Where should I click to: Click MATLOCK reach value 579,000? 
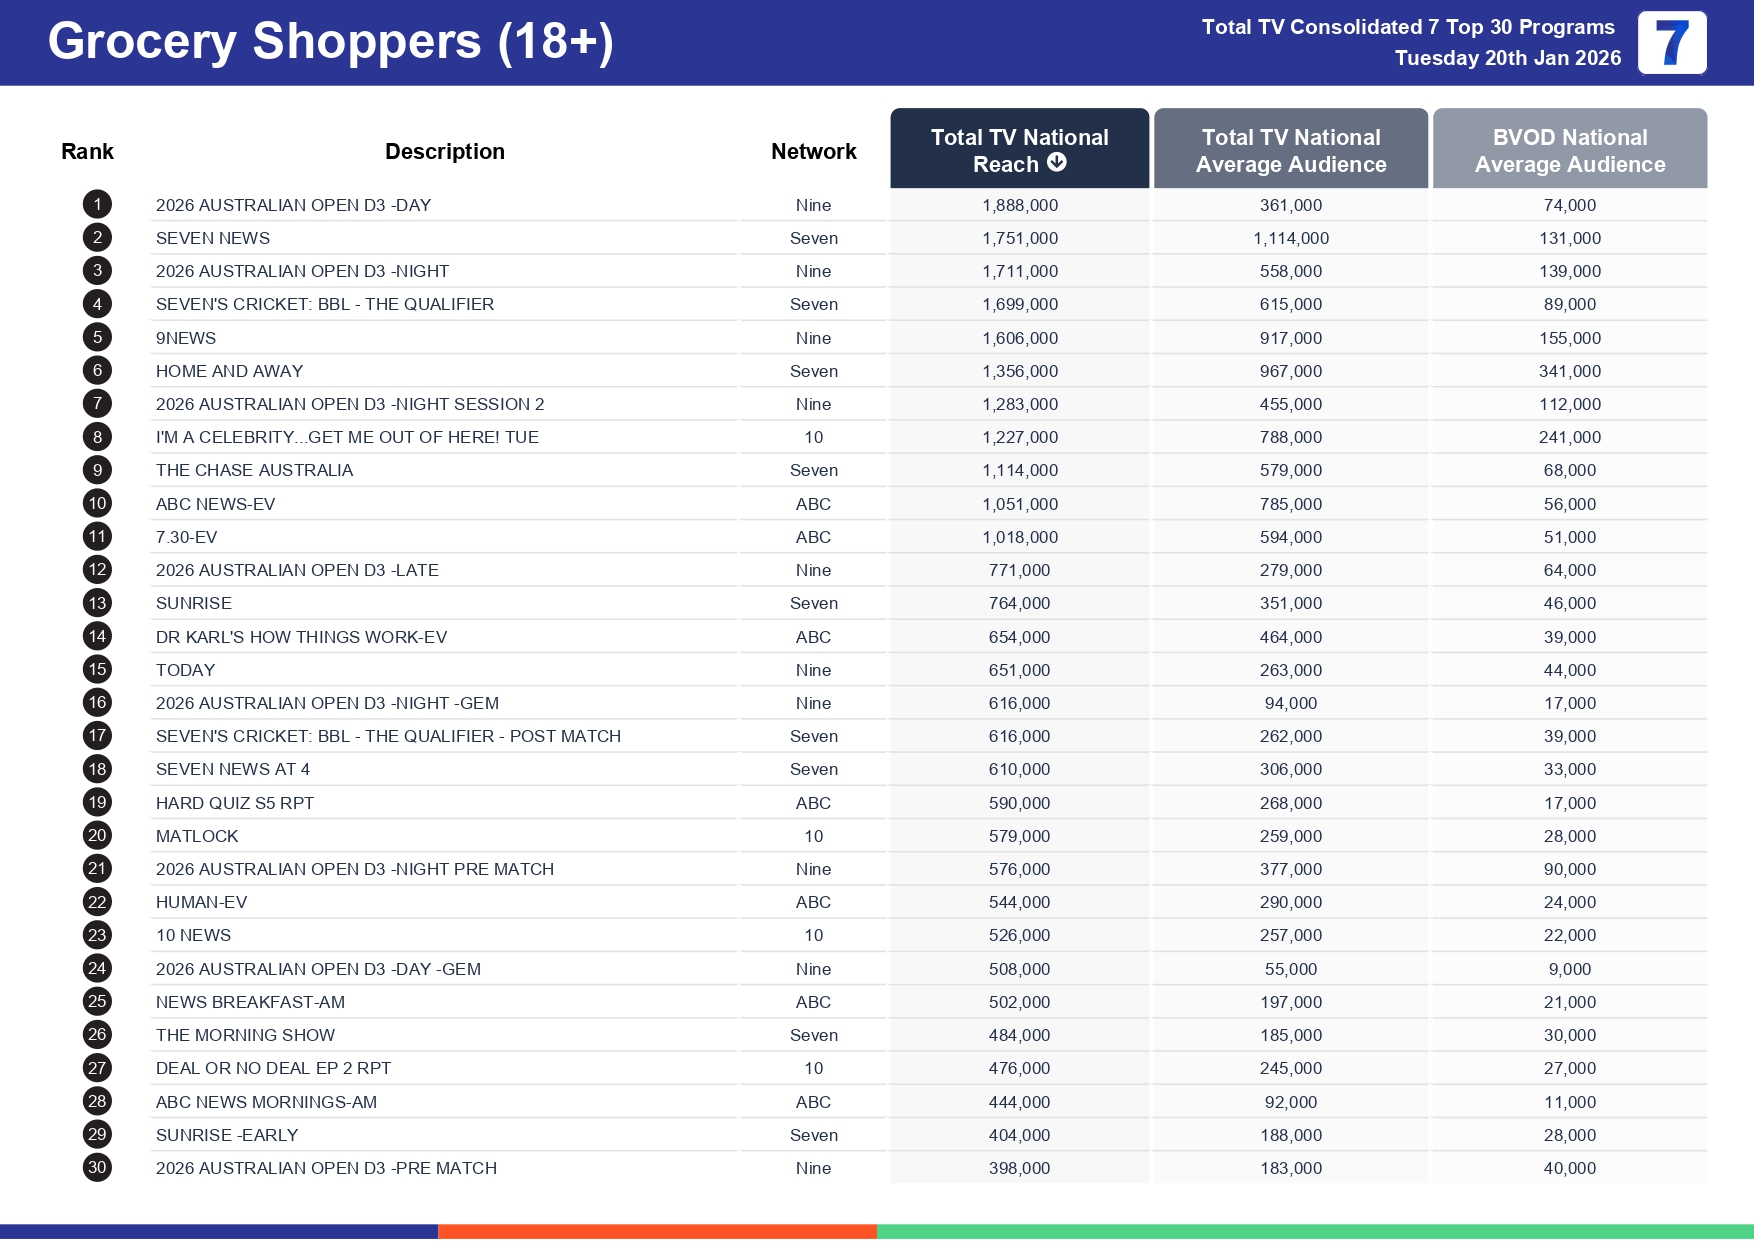[x=1019, y=836]
